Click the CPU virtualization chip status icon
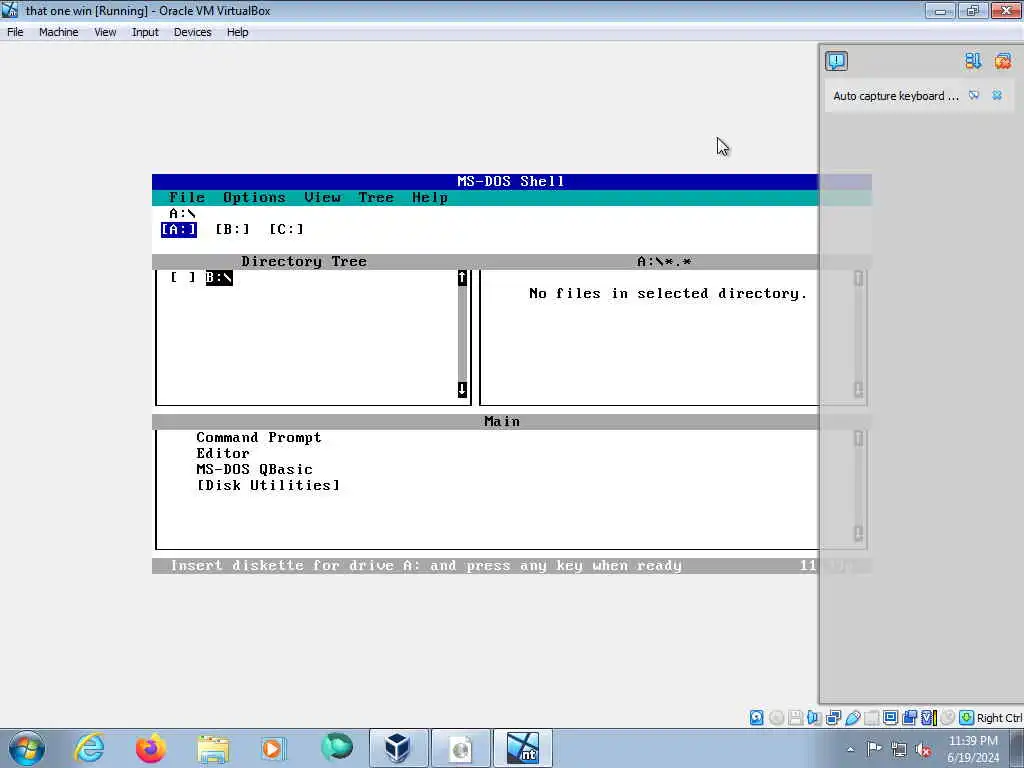This screenshot has height=768, width=1024. pyautogui.click(x=928, y=718)
